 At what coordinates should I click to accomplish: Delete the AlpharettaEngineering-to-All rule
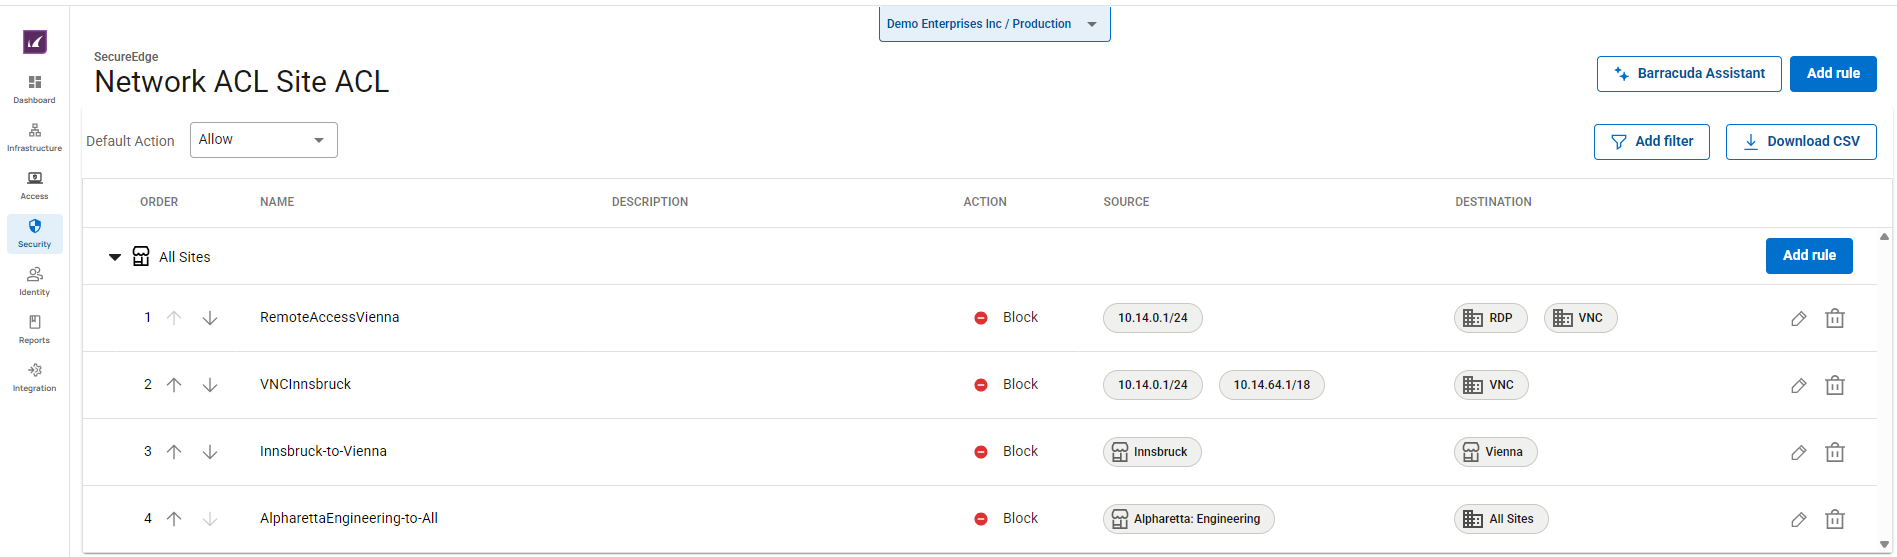[1834, 520]
